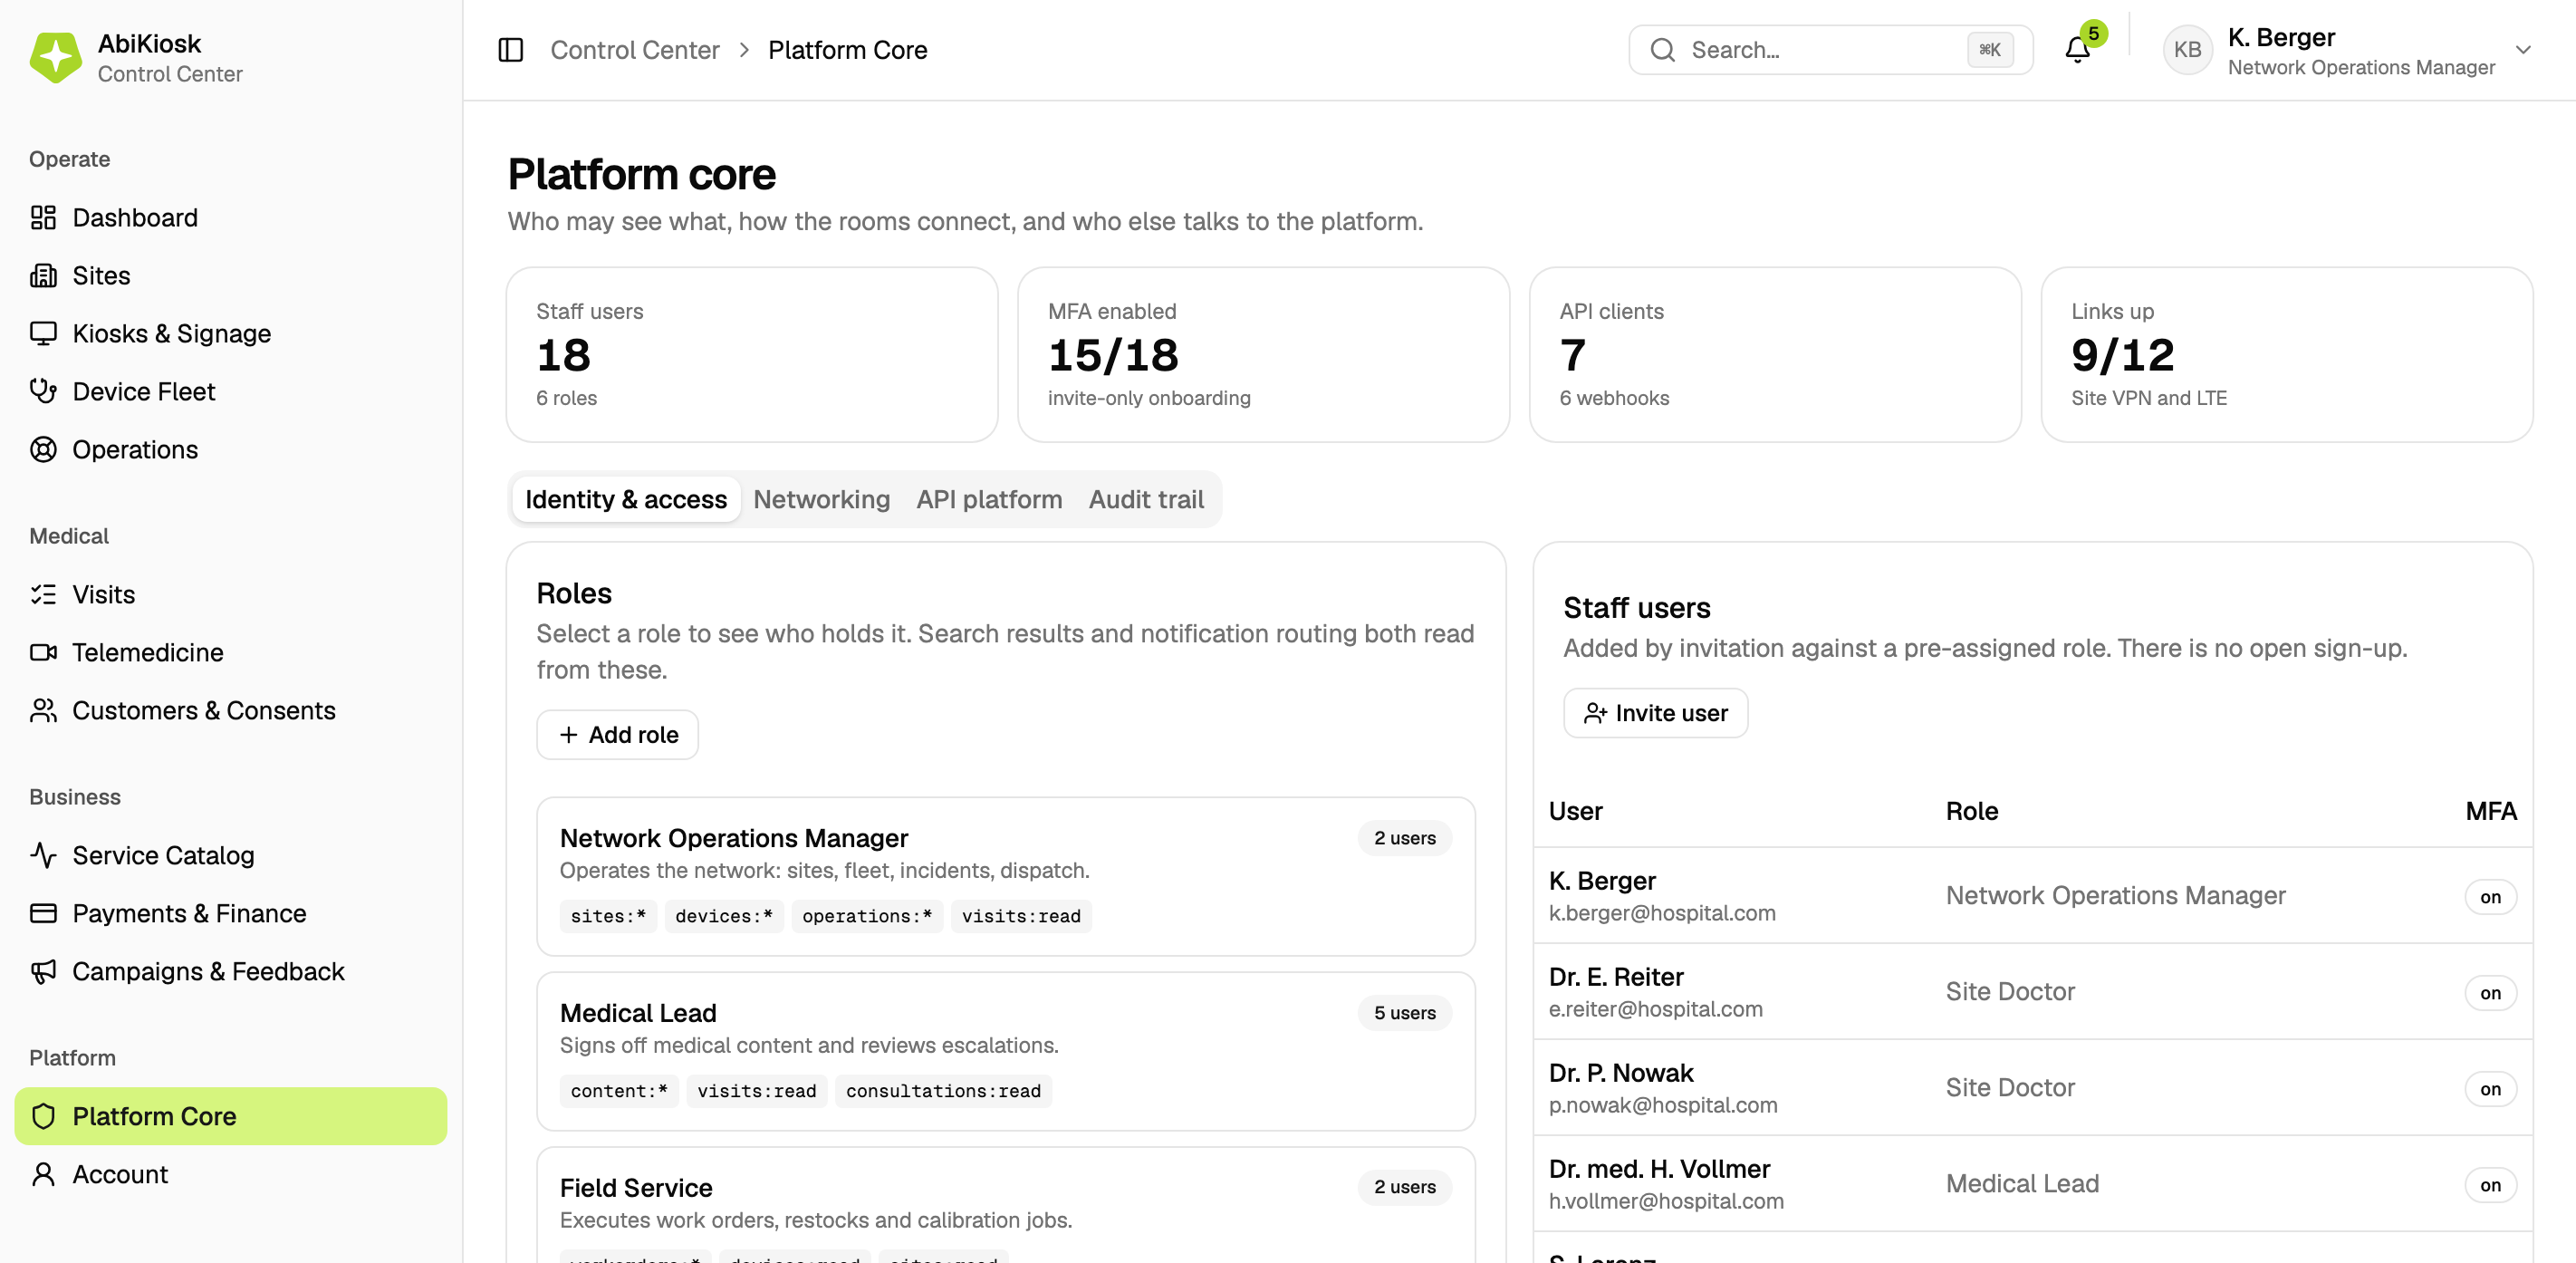
Task: Expand the Network Operations Manager role card
Action: tap(1005, 876)
